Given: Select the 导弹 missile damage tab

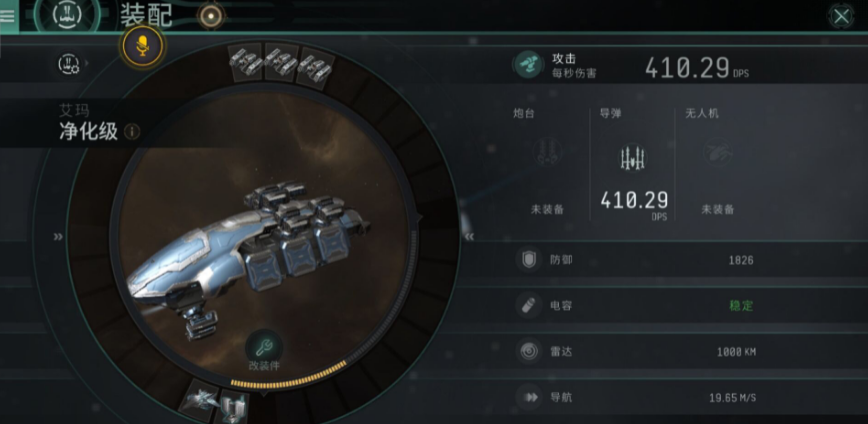Looking at the screenshot, I should point(632,165).
